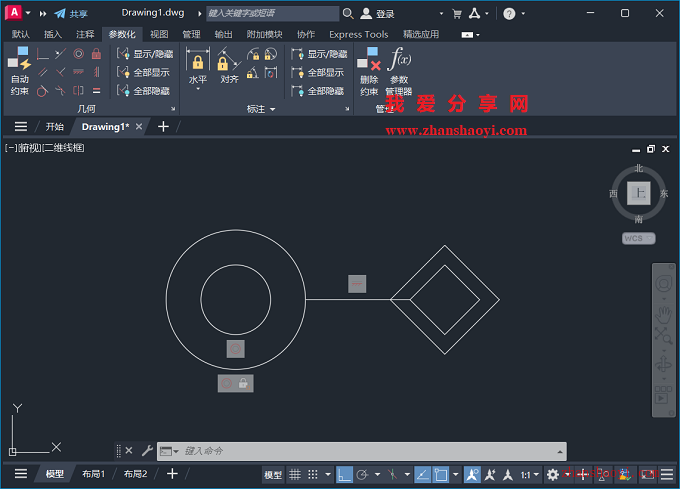The image size is (680, 489).
Task: Select the Concentric constraint icon in ribbon
Action: [x=78, y=54]
